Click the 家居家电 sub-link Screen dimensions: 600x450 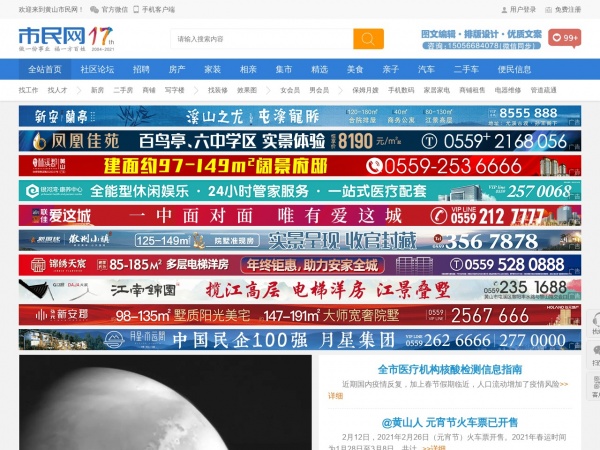click(437, 90)
